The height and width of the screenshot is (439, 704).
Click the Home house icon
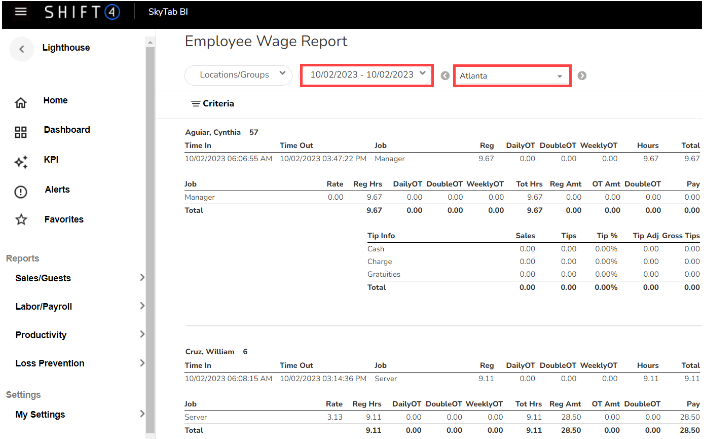click(x=21, y=102)
